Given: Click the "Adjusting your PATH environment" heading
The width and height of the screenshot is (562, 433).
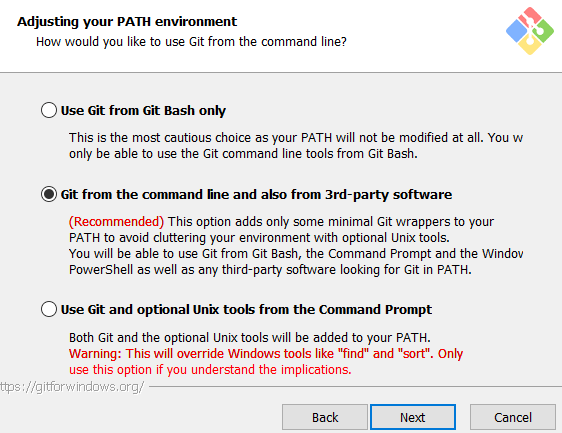Looking at the screenshot, I should click(x=127, y=22).
